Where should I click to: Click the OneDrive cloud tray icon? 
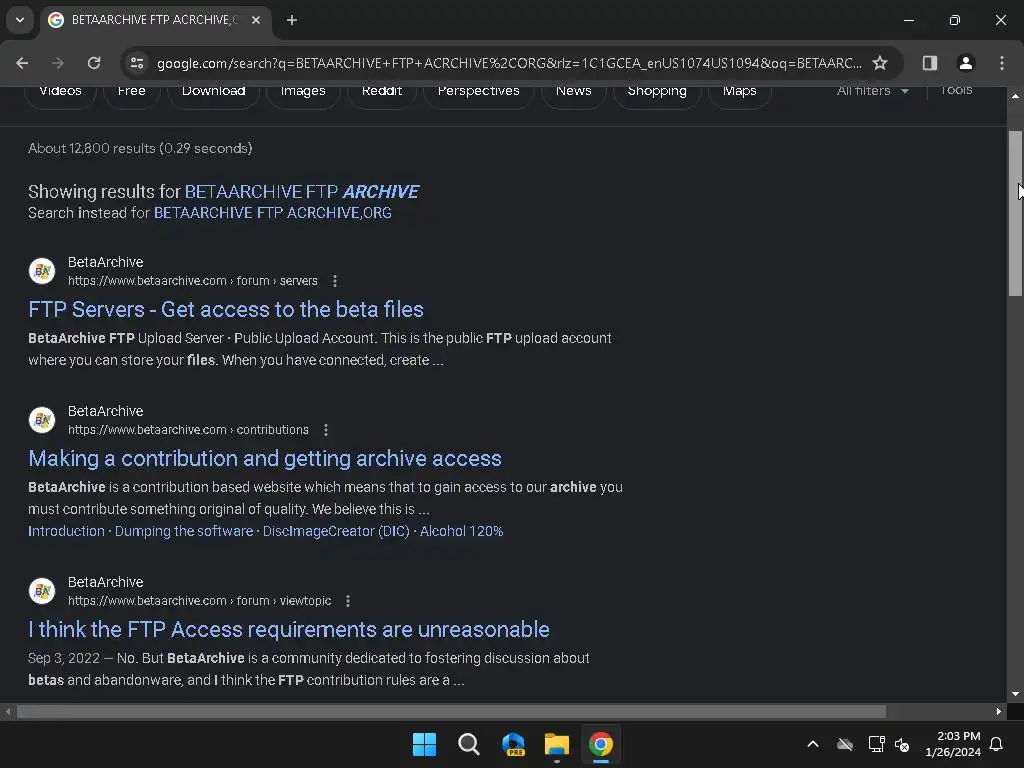tap(845, 744)
